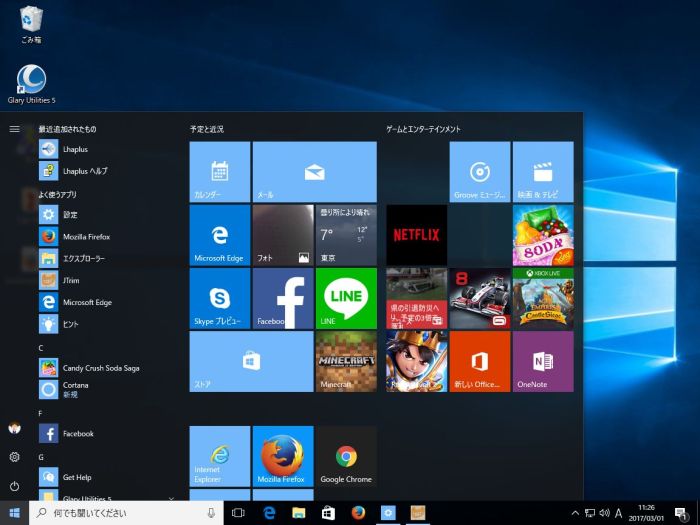The image size is (700, 525).
Task: Click the volume icon in system tray
Action: click(604, 513)
